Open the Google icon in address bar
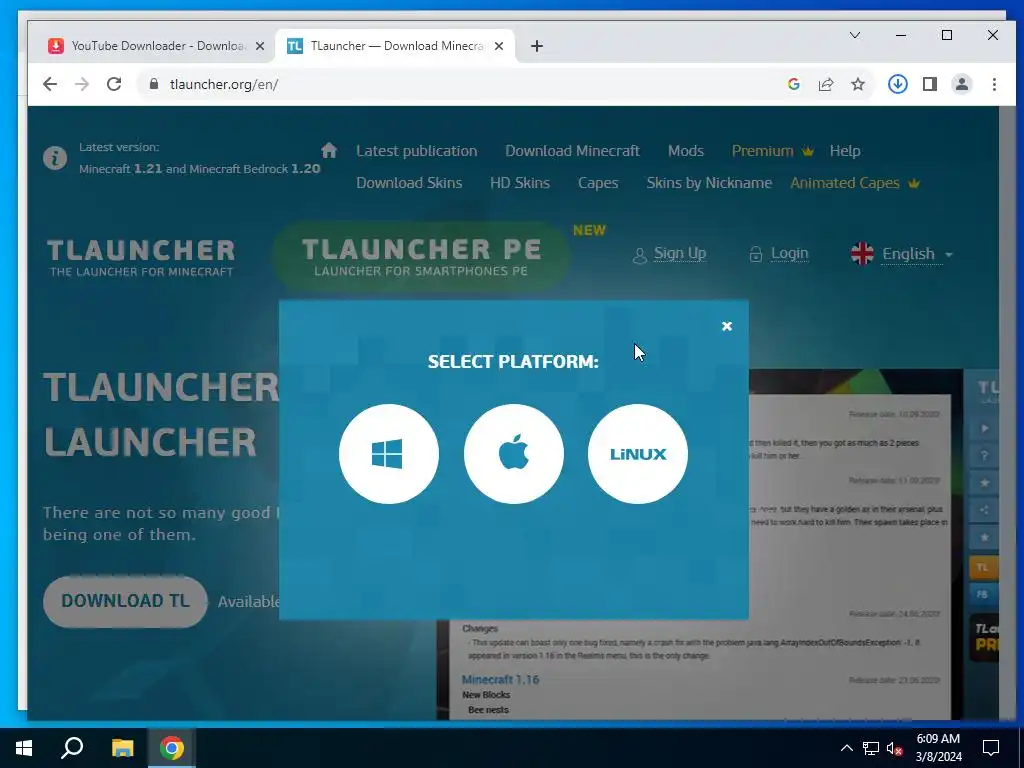Image resolution: width=1024 pixels, height=768 pixels. [793, 84]
